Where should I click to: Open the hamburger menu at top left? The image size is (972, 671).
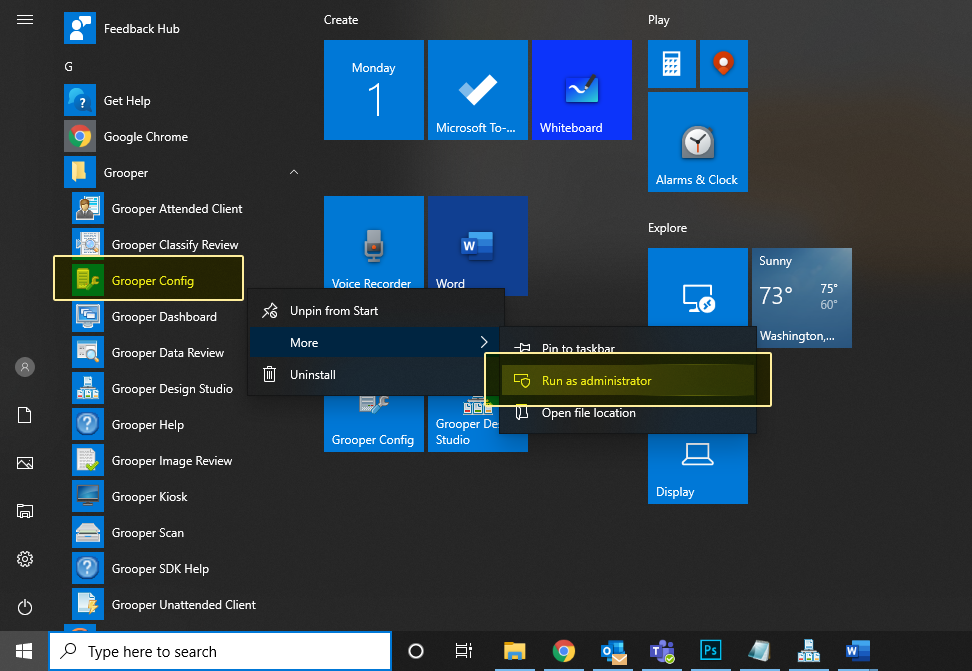(x=25, y=20)
